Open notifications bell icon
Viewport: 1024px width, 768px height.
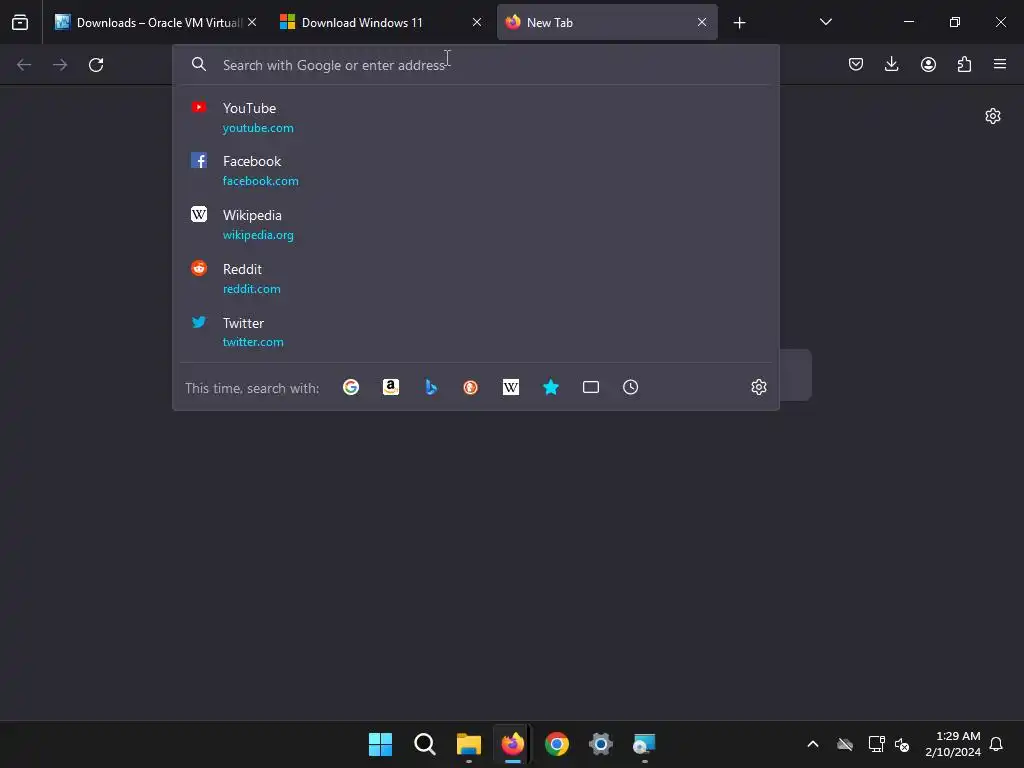996,744
